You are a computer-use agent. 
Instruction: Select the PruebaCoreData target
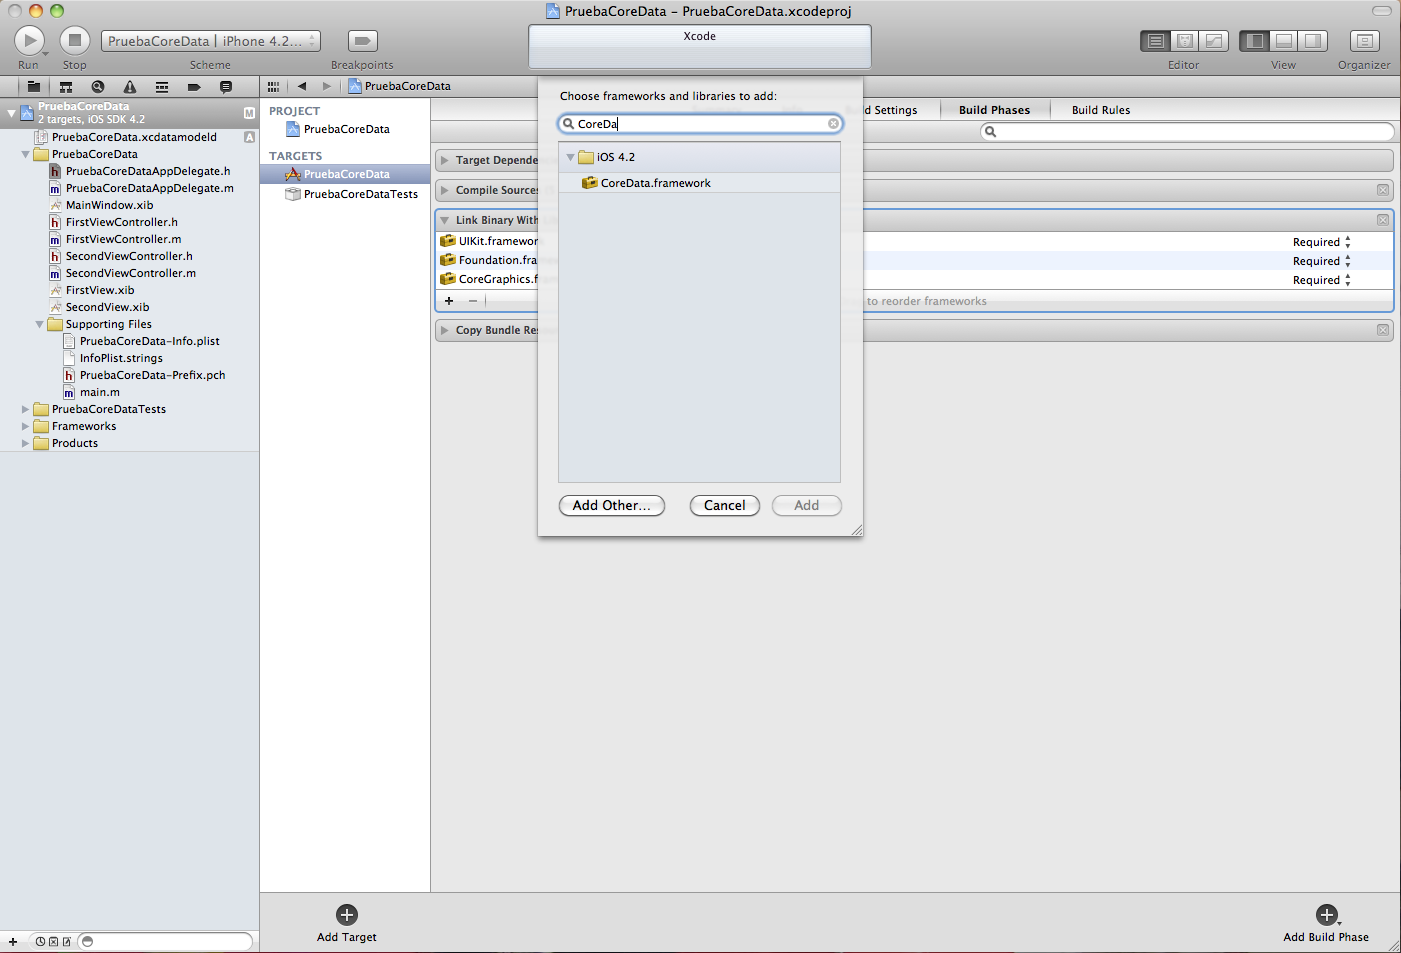coord(346,174)
